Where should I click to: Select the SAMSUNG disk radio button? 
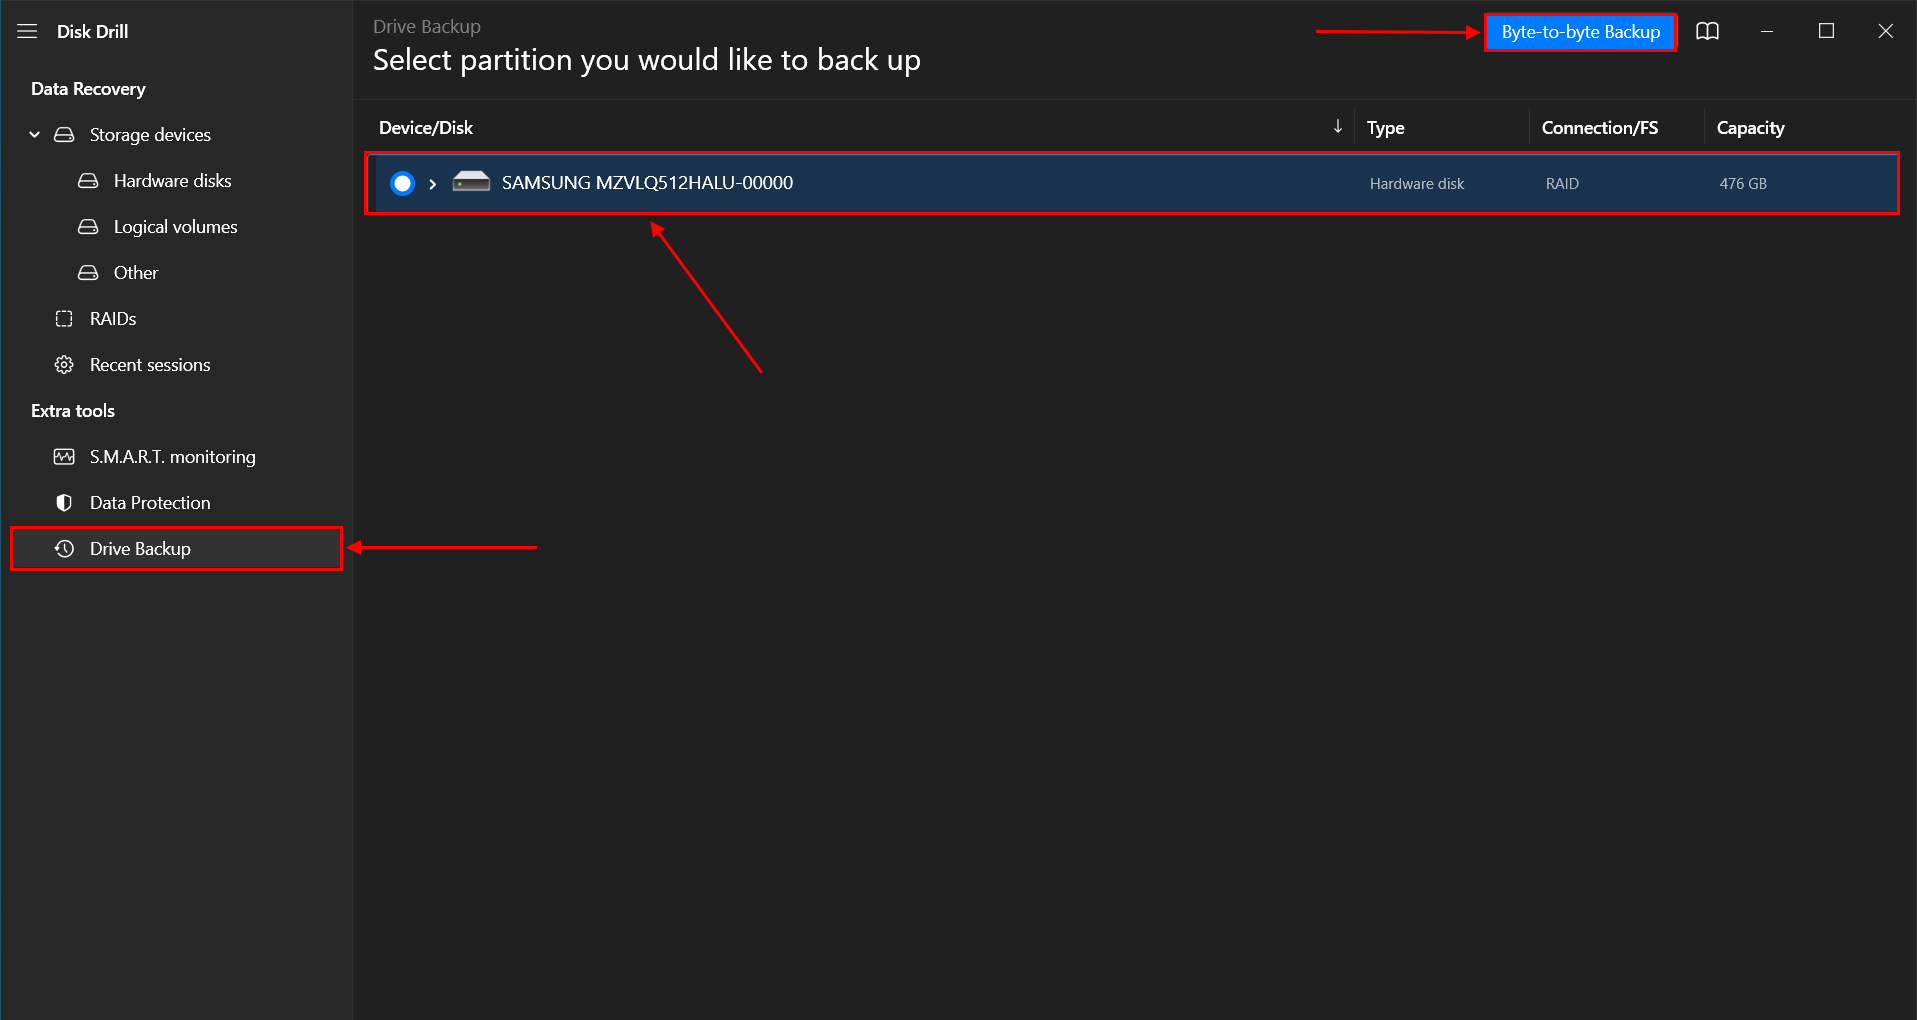(402, 183)
